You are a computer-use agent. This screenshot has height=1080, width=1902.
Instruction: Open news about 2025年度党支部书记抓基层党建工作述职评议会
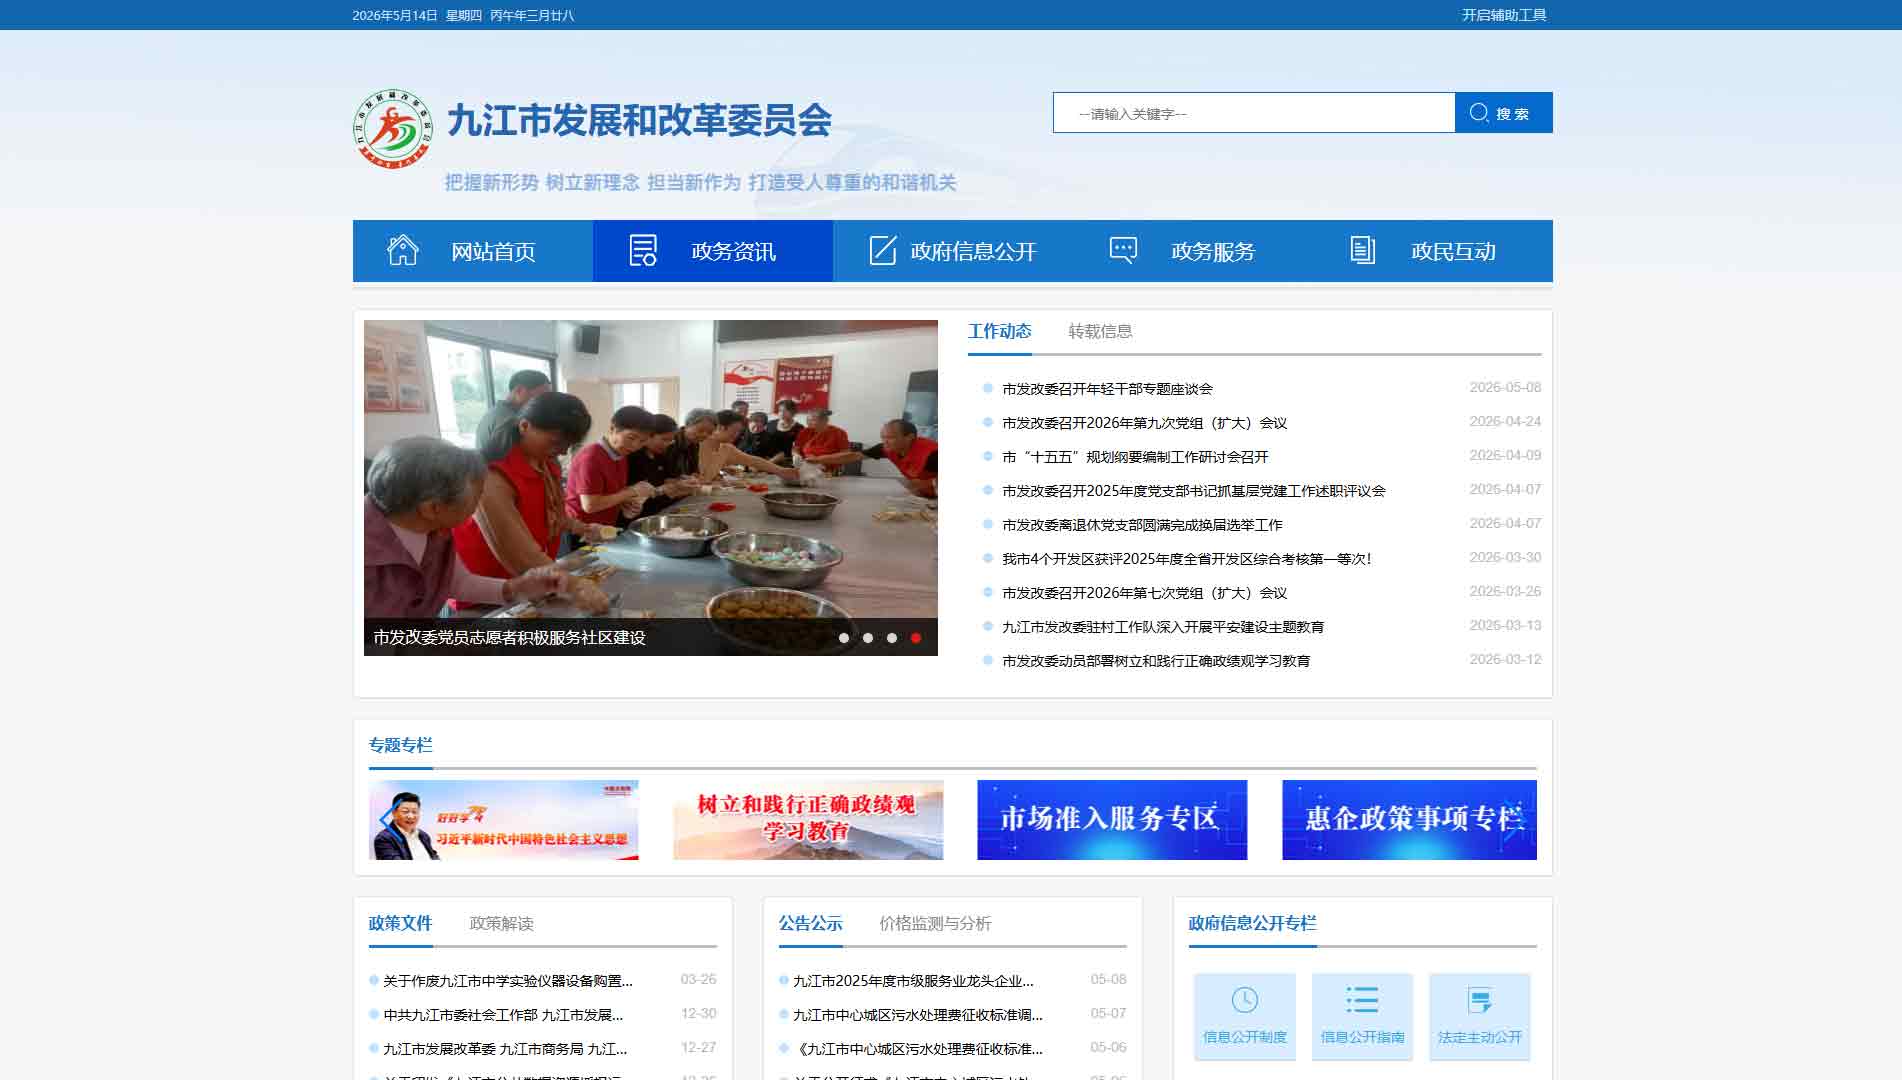[x=1194, y=491]
